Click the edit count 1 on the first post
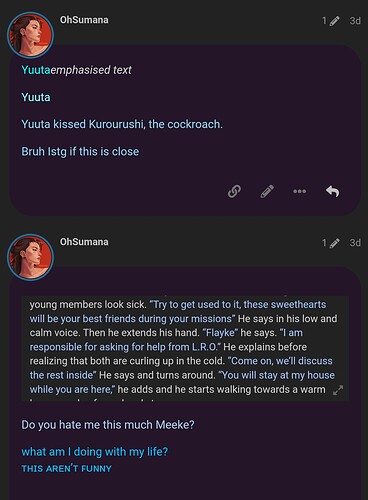Viewport: 368px width, 500px height. 324,21
